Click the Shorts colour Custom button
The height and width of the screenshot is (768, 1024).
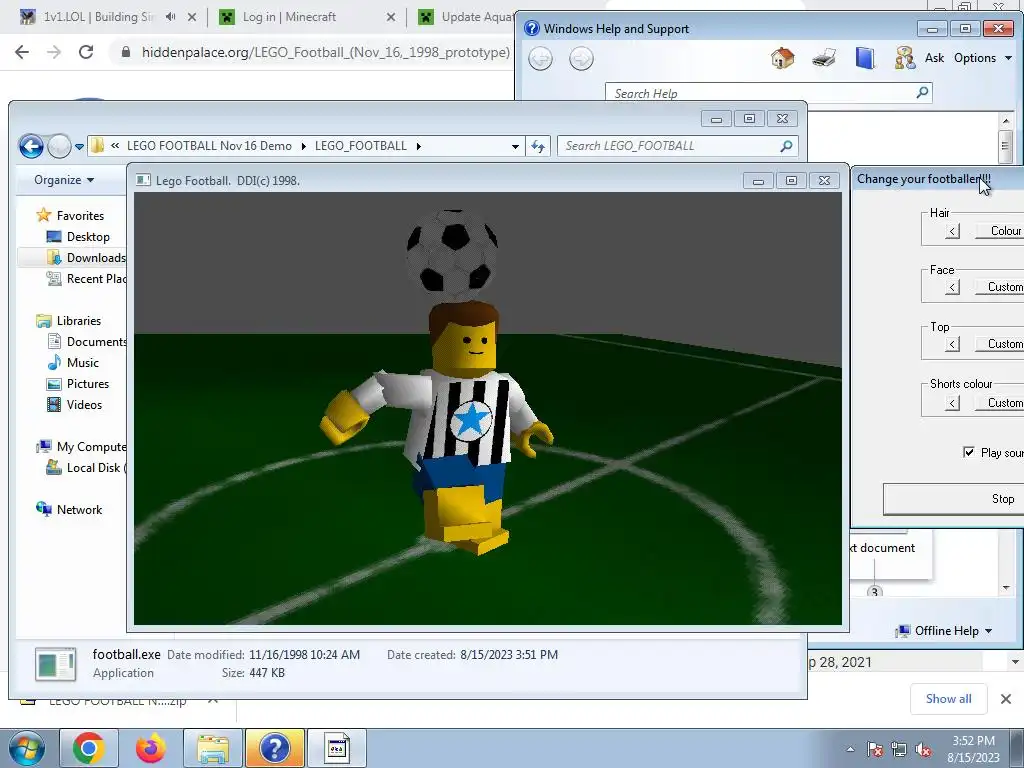tap(1000, 403)
